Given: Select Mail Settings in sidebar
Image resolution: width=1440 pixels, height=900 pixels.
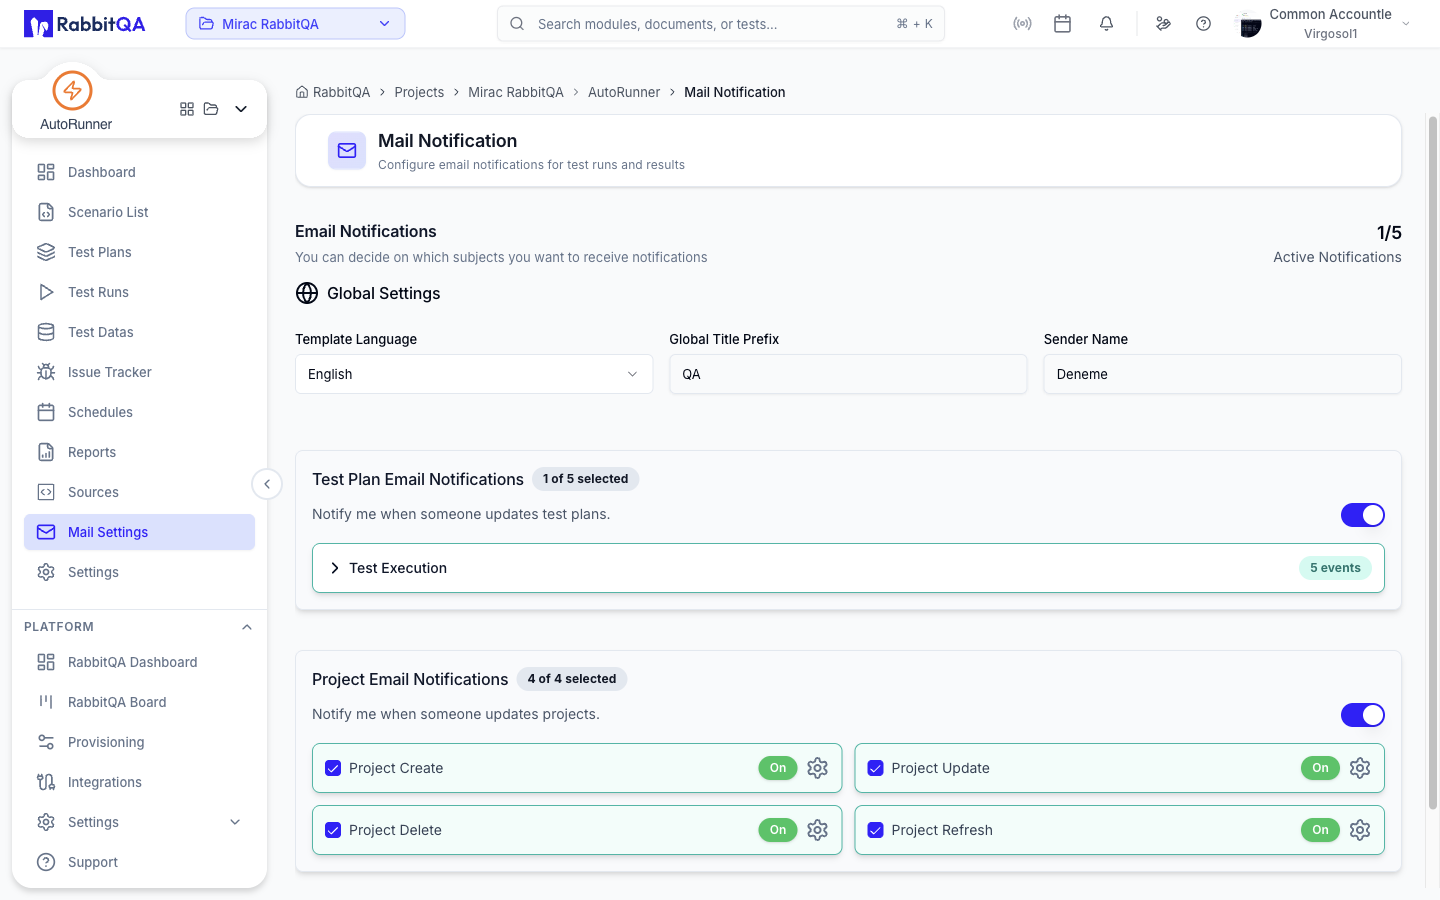Looking at the screenshot, I should tap(139, 532).
